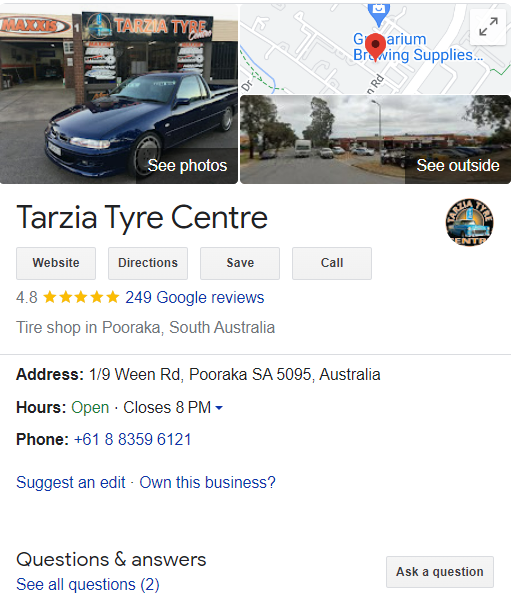The height and width of the screenshot is (611, 511).
Task: Click Ask a question button
Action: (x=440, y=572)
